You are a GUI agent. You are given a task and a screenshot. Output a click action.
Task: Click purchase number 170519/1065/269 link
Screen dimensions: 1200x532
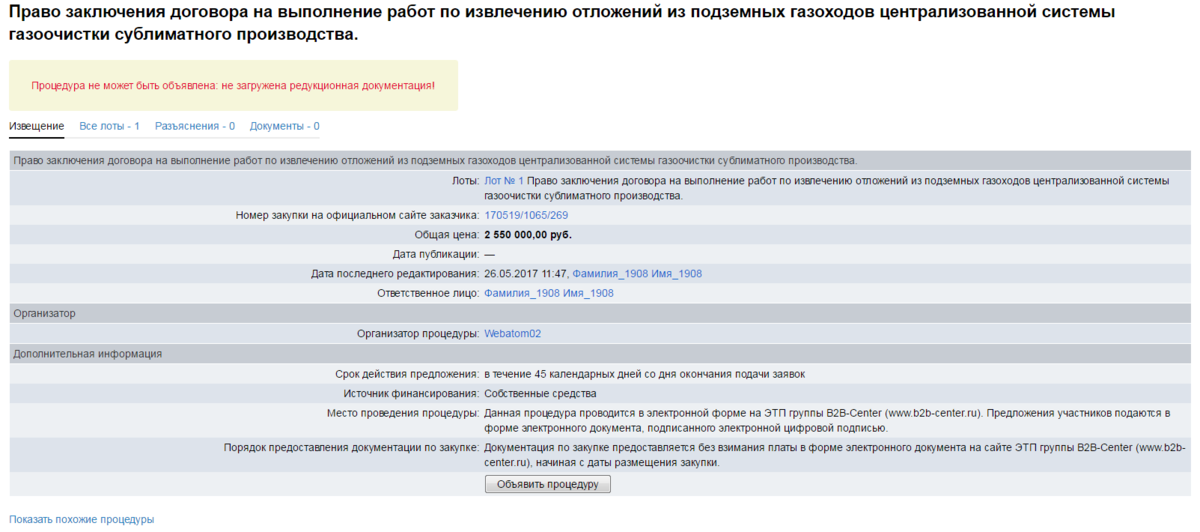[x=526, y=215]
